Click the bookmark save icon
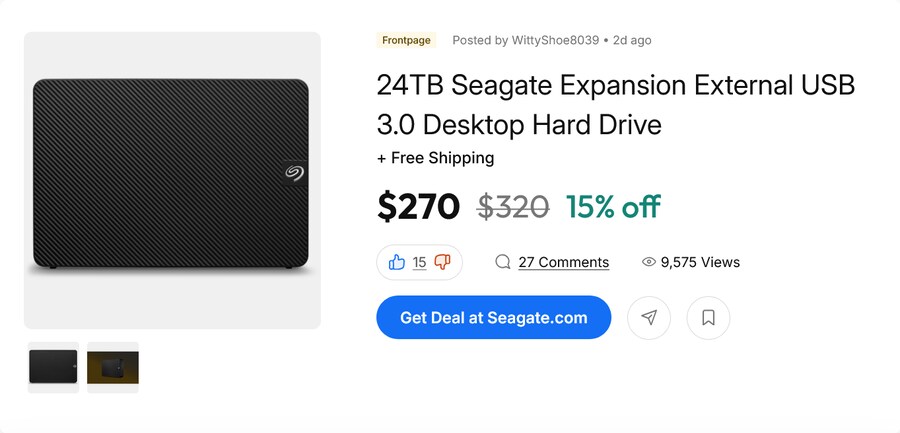This screenshot has width=900, height=433. [708, 318]
